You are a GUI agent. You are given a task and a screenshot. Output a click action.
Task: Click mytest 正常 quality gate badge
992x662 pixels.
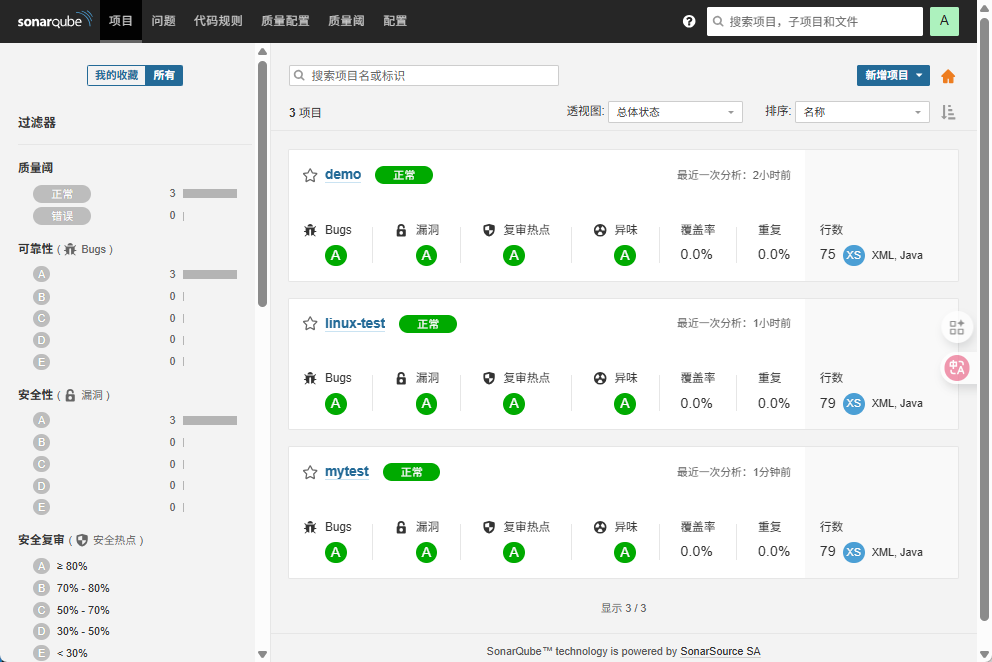pos(411,472)
